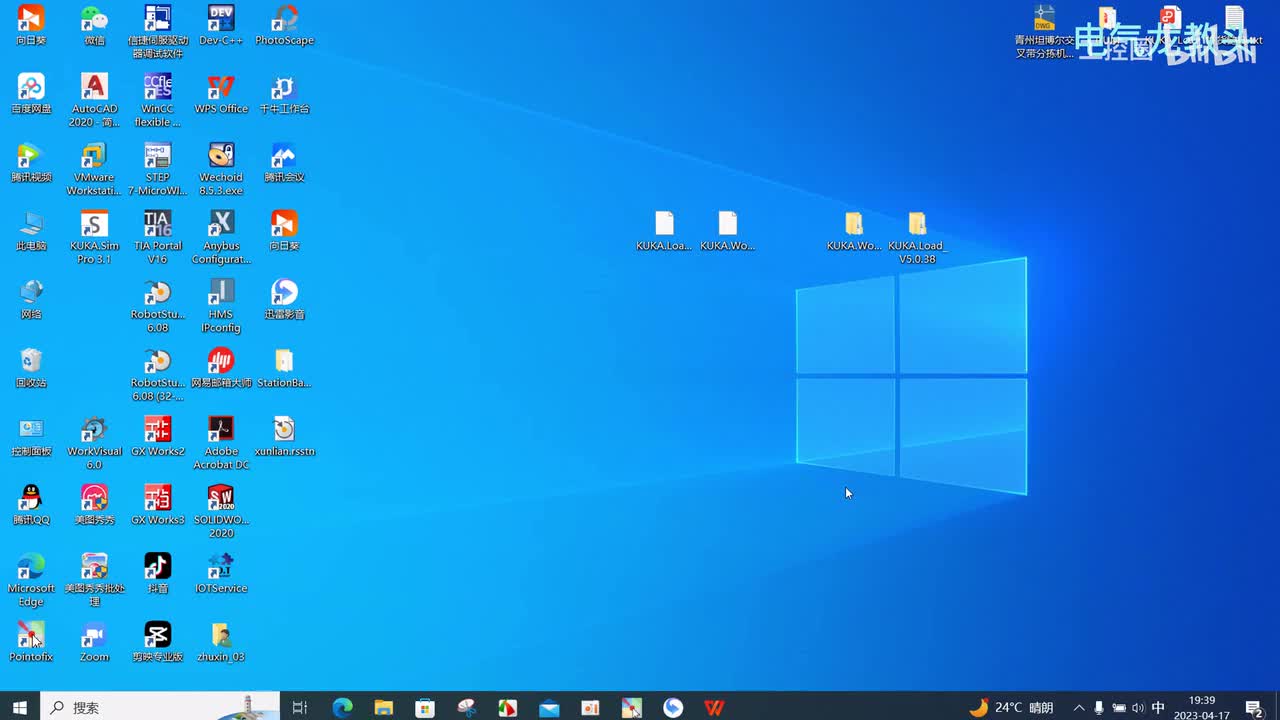The height and width of the screenshot is (720, 1280).
Task: Click the 美图秀秀批处理 desktop icon
Action: pyautogui.click(x=94, y=580)
